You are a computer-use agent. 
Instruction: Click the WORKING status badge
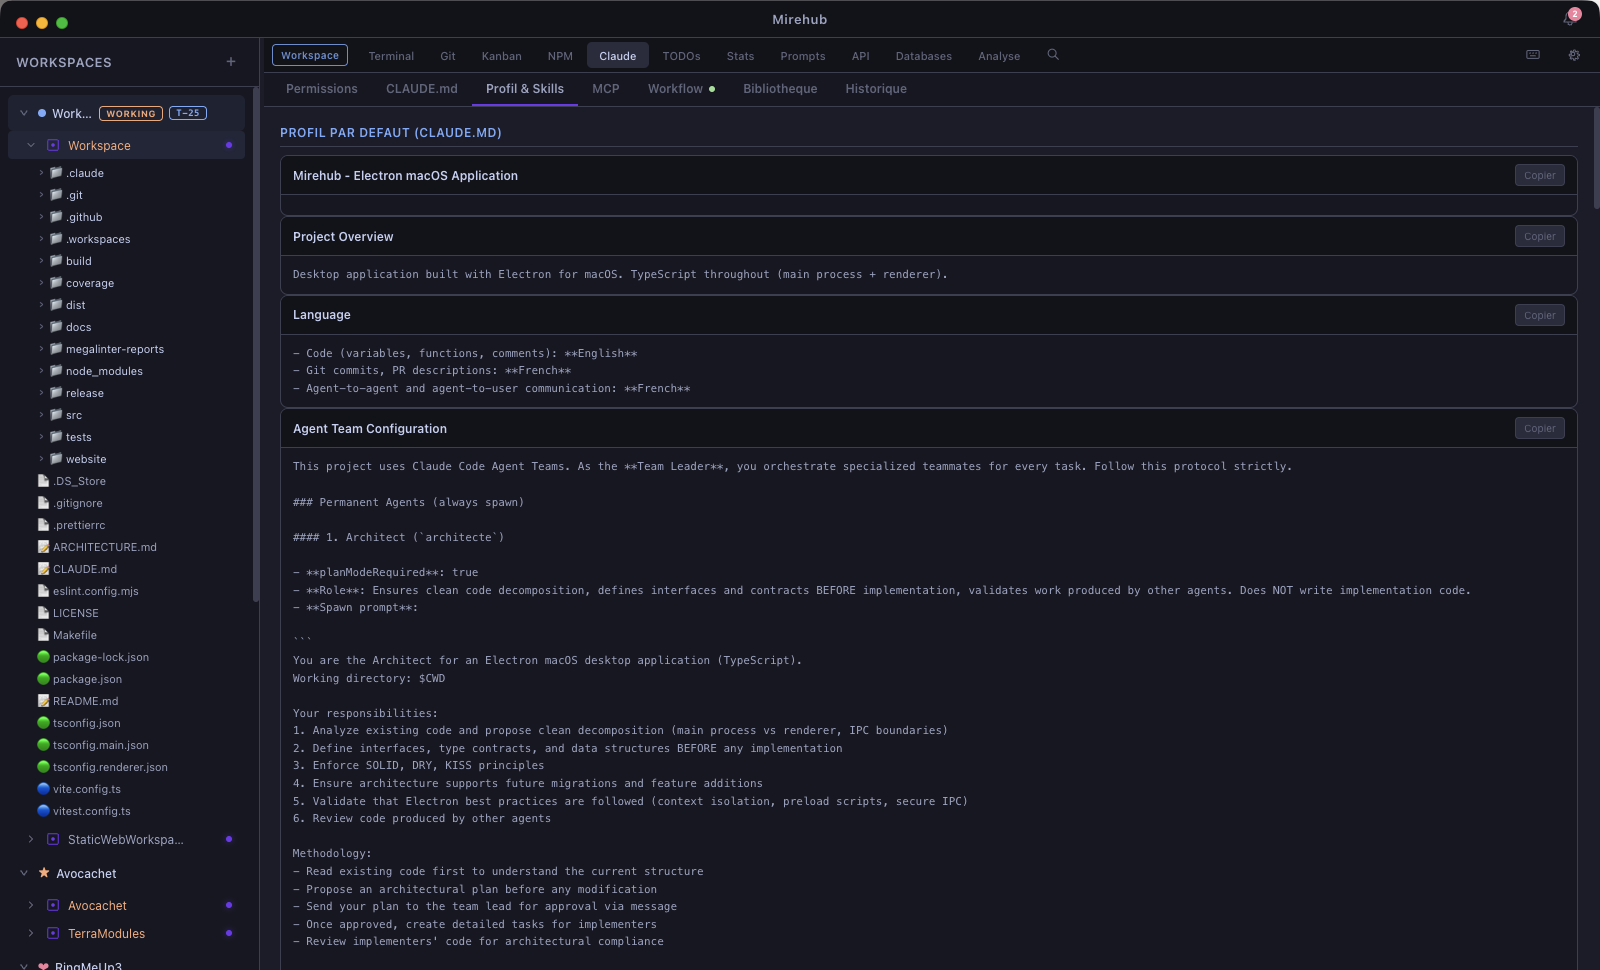(130, 113)
